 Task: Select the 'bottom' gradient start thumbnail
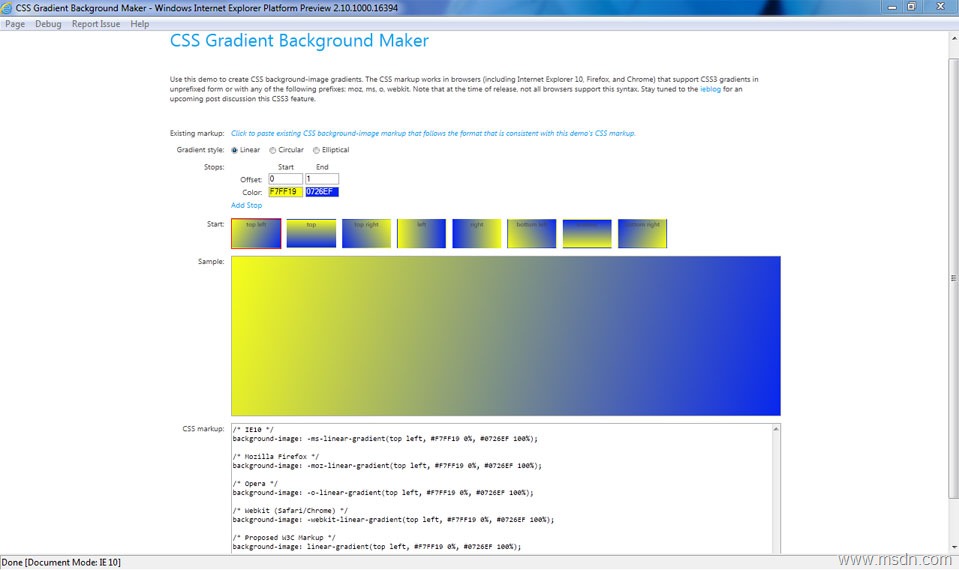(x=587, y=234)
